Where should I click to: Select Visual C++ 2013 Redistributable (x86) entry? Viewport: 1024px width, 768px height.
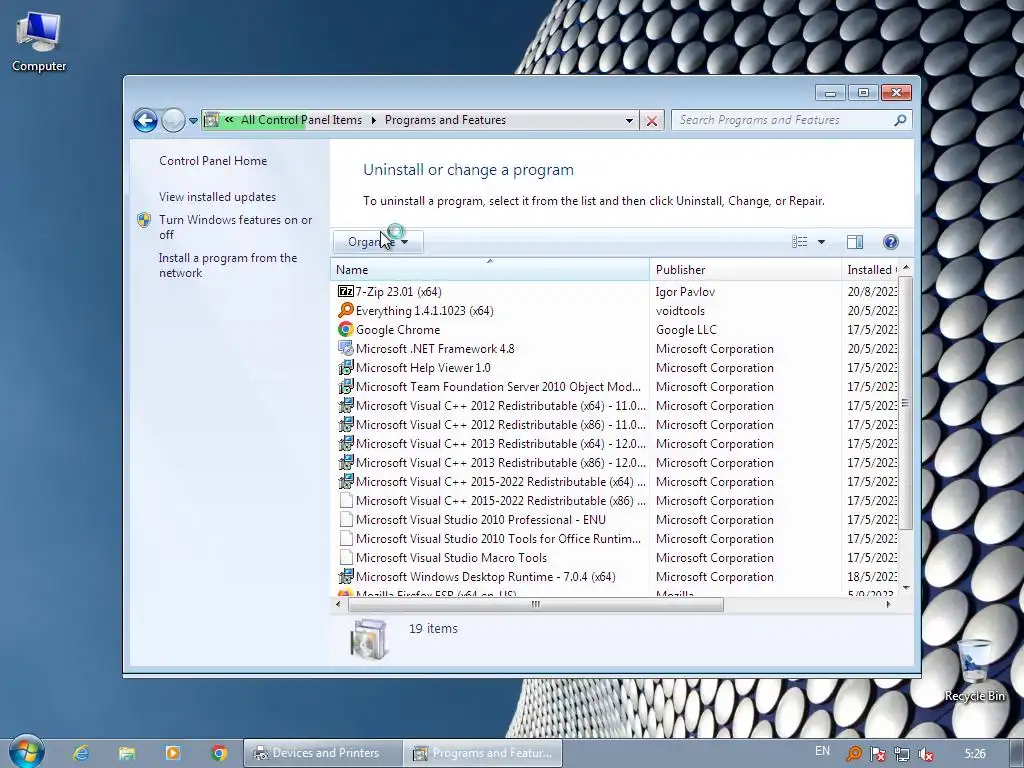pos(501,462)
